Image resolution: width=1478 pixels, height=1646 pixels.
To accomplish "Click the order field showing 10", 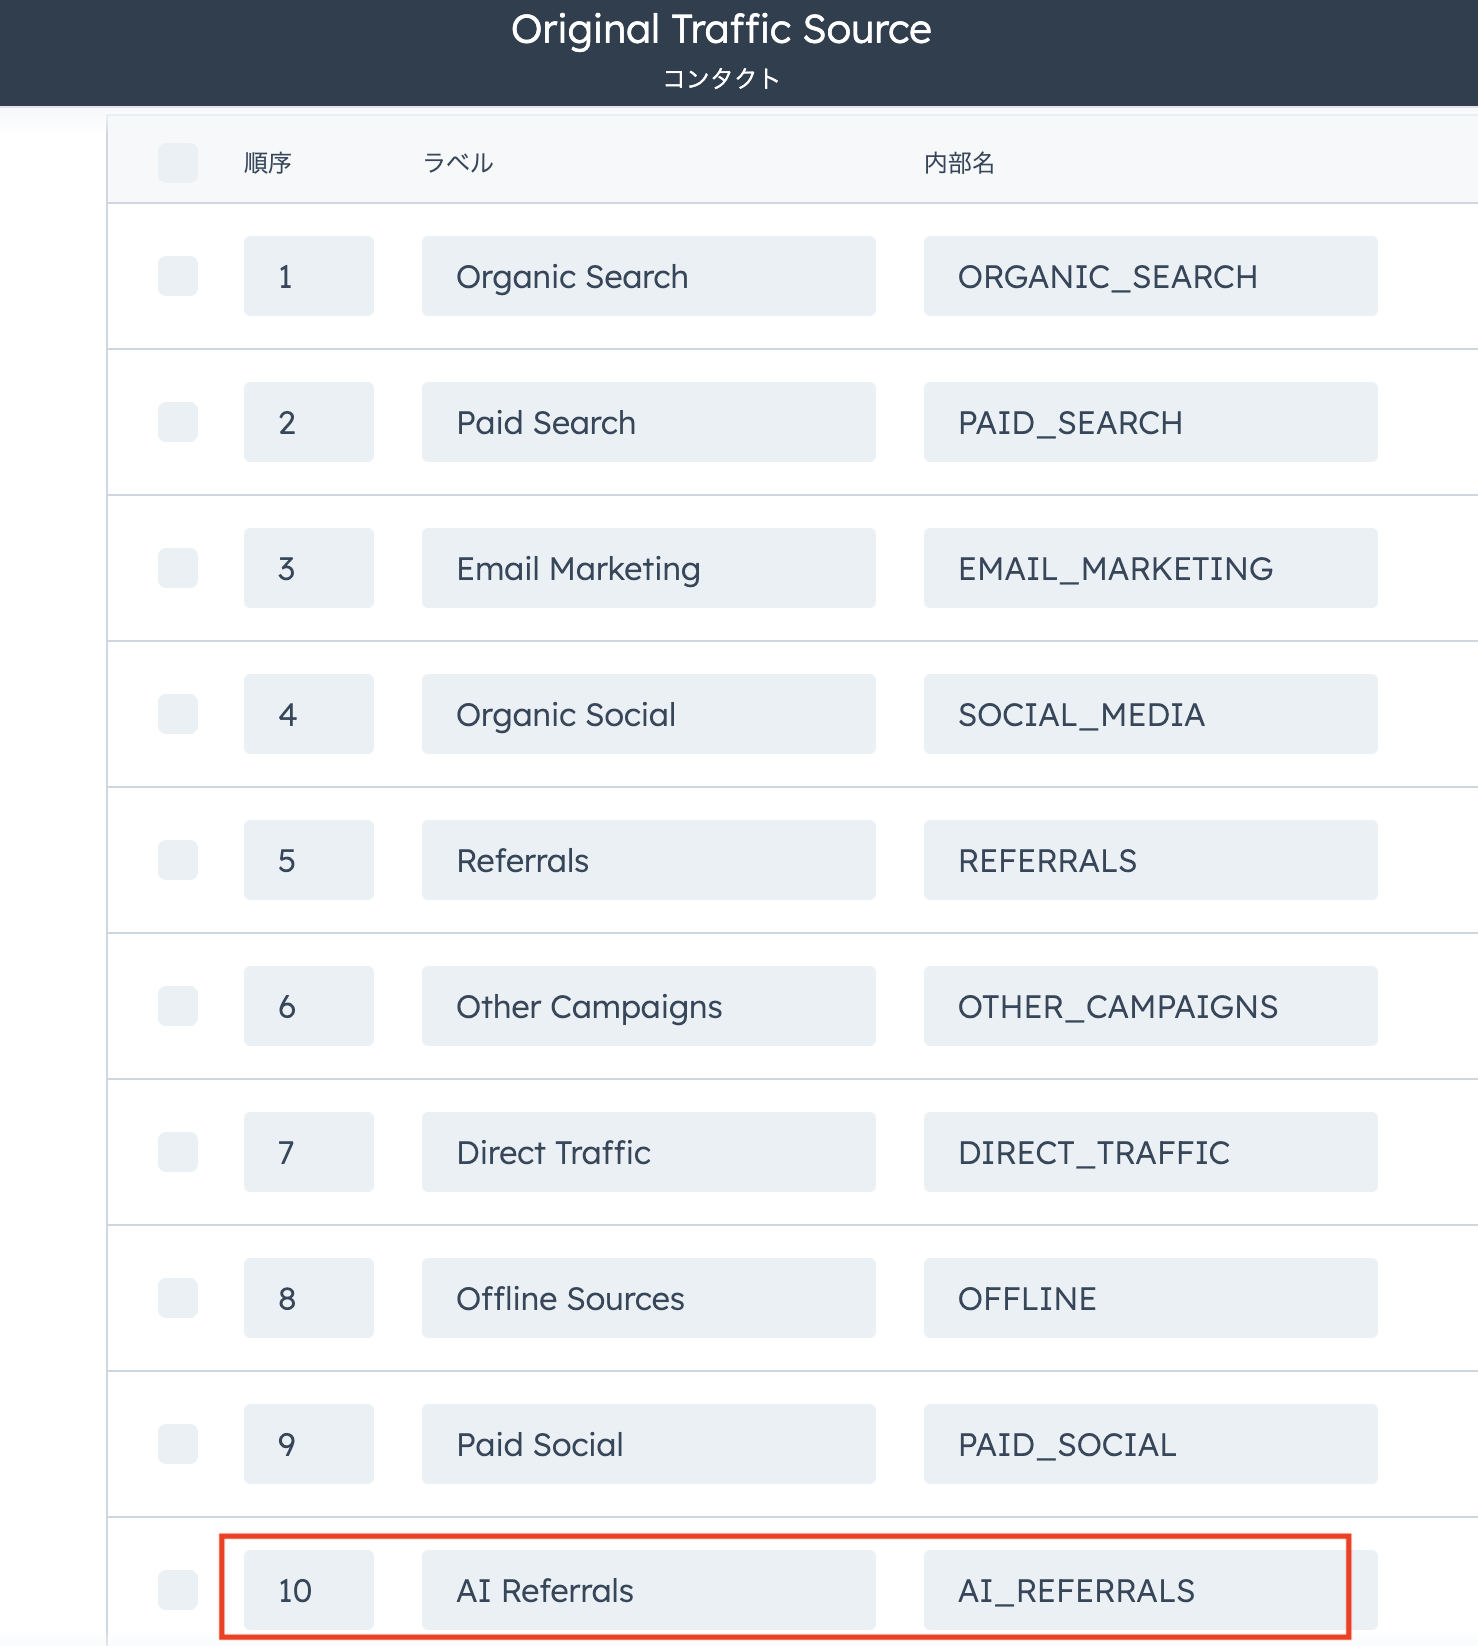I will tap(309, 1590).
